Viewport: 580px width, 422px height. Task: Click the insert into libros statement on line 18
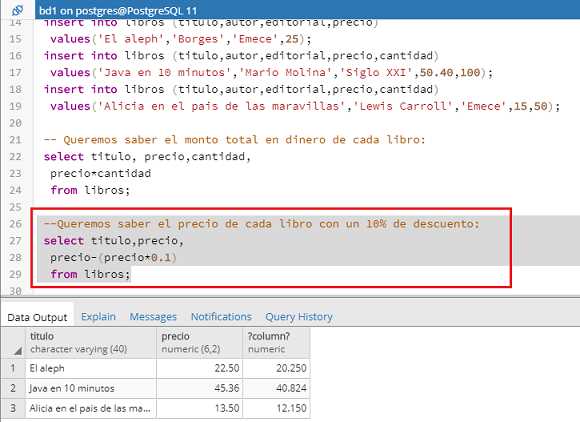241,90
